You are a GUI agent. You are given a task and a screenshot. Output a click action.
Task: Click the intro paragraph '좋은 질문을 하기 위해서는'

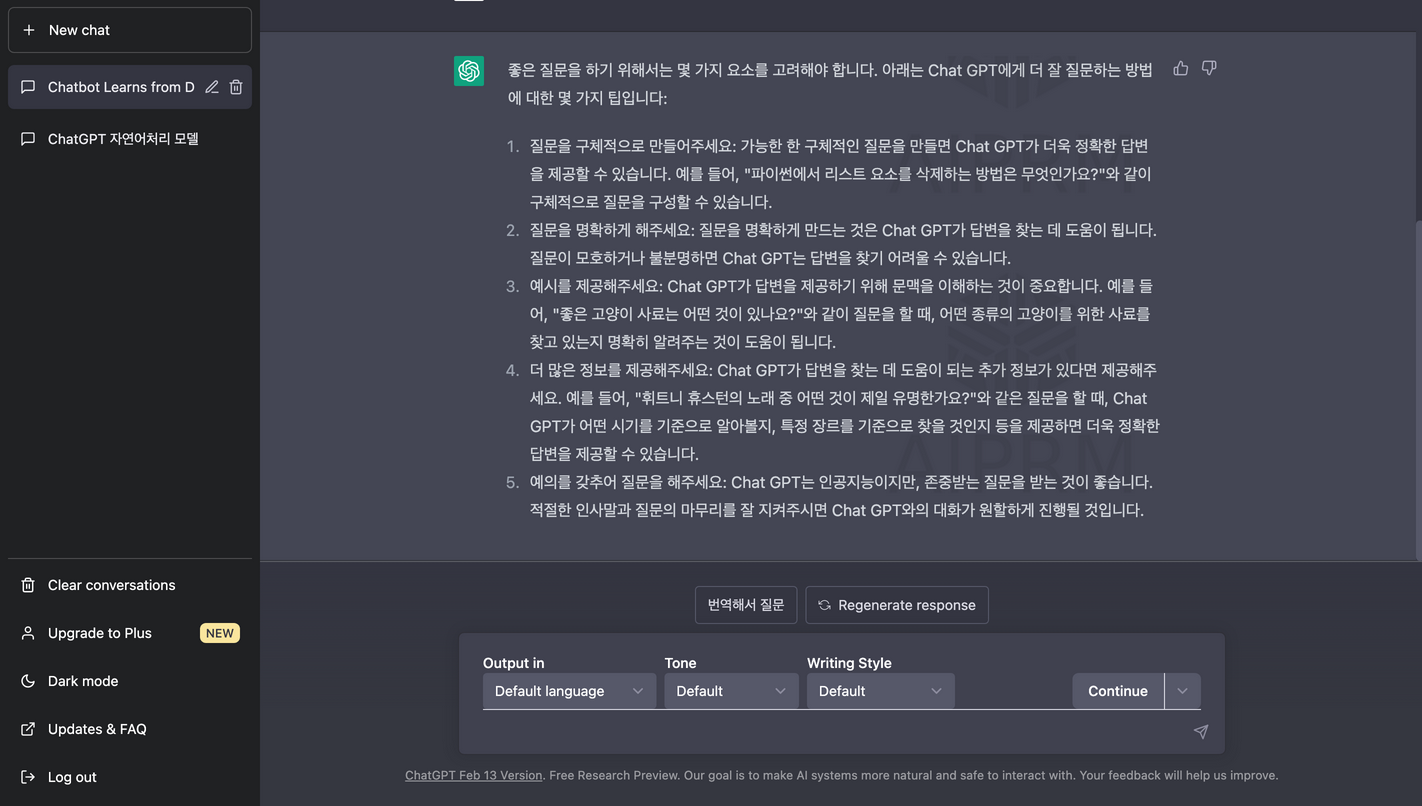831,84
